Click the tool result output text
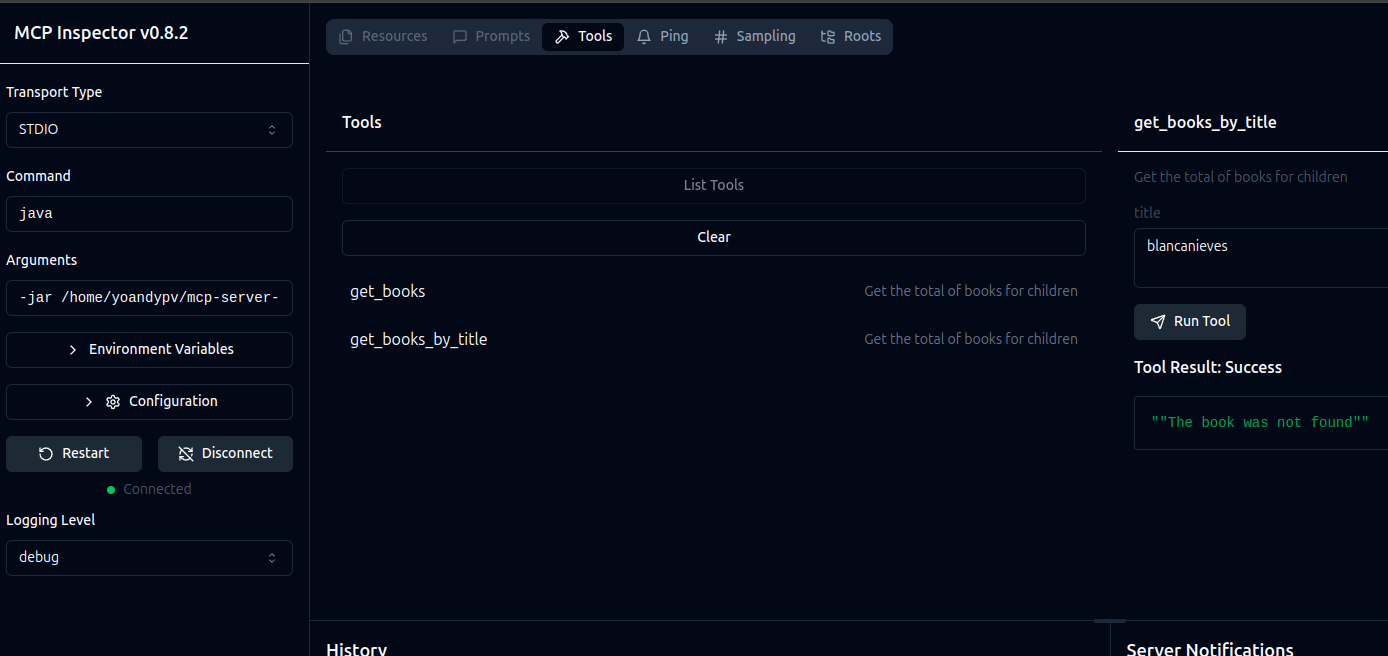This screenshot has width=1388, height=656. (1260, 423)
